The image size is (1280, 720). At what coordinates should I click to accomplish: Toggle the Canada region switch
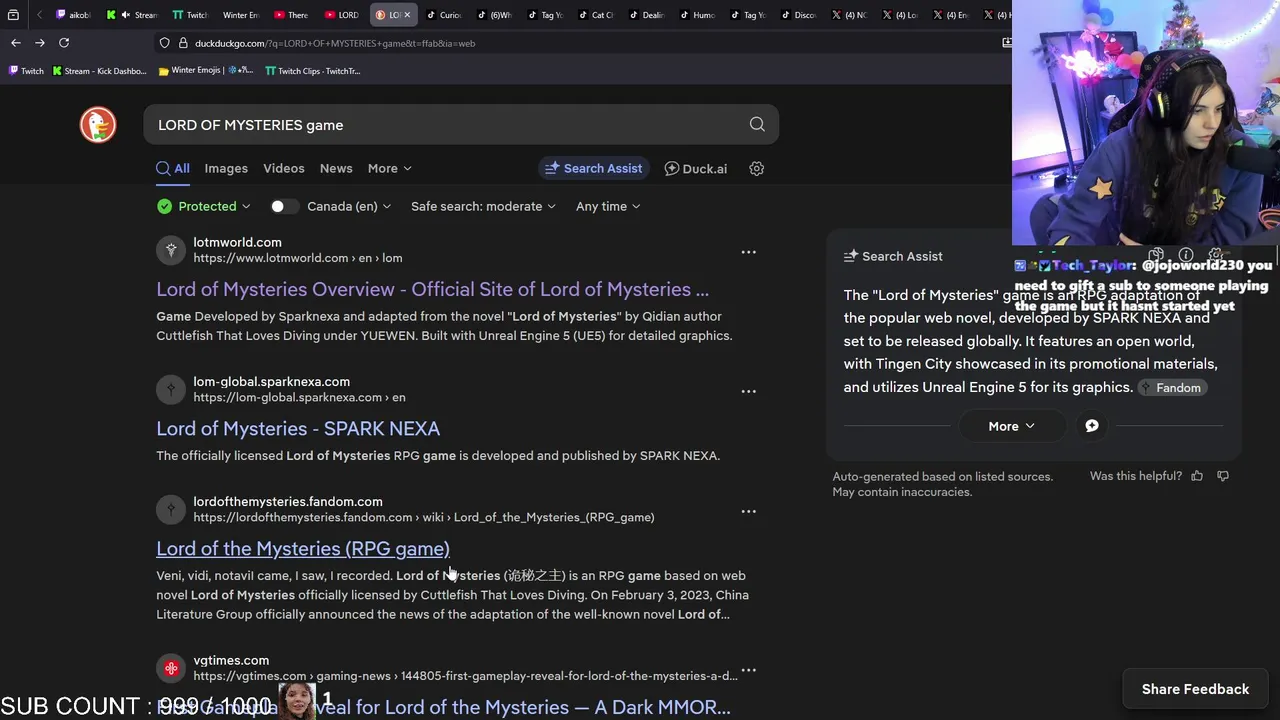coord(284,206)
